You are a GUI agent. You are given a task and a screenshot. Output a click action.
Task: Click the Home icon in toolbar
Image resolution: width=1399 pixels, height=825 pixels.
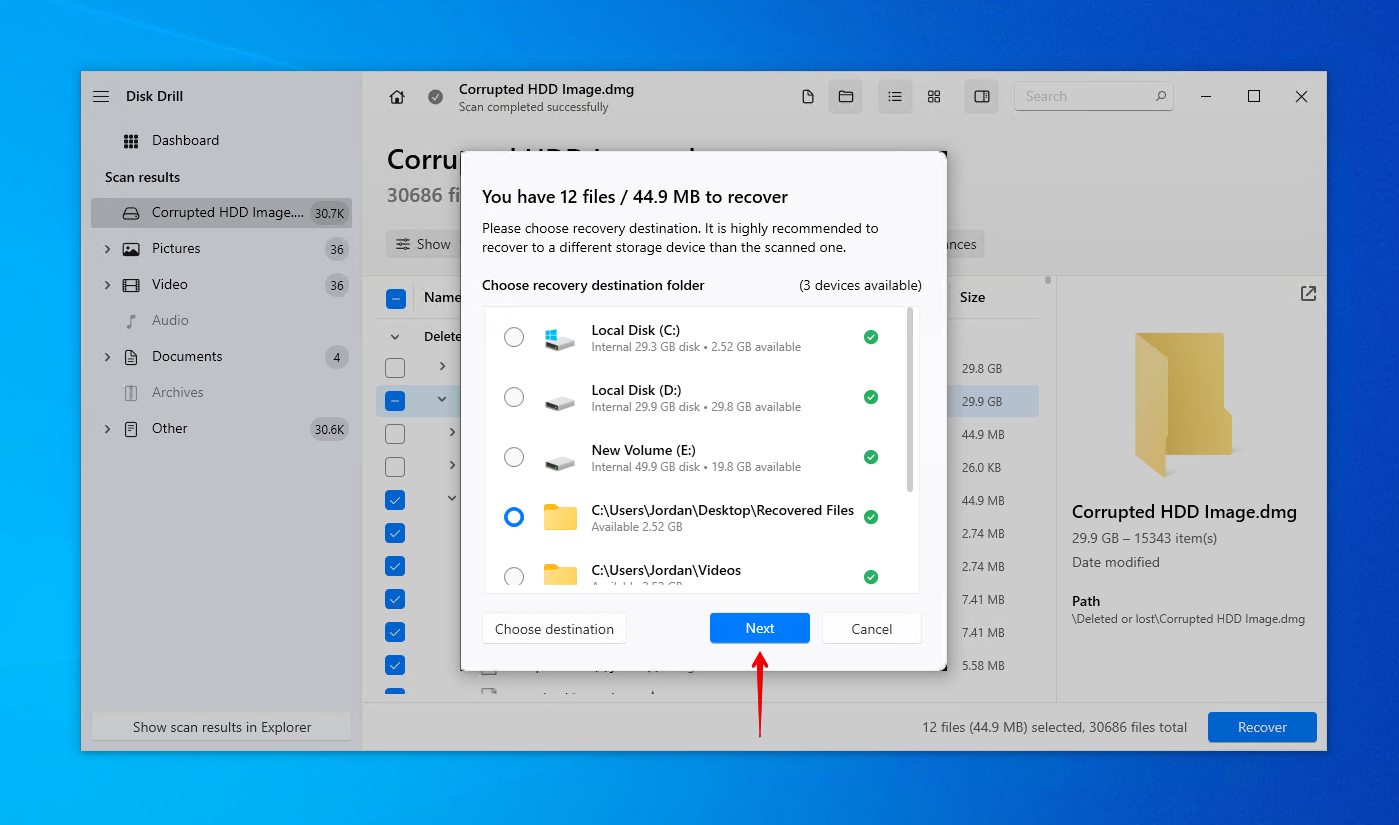[397, 97]
